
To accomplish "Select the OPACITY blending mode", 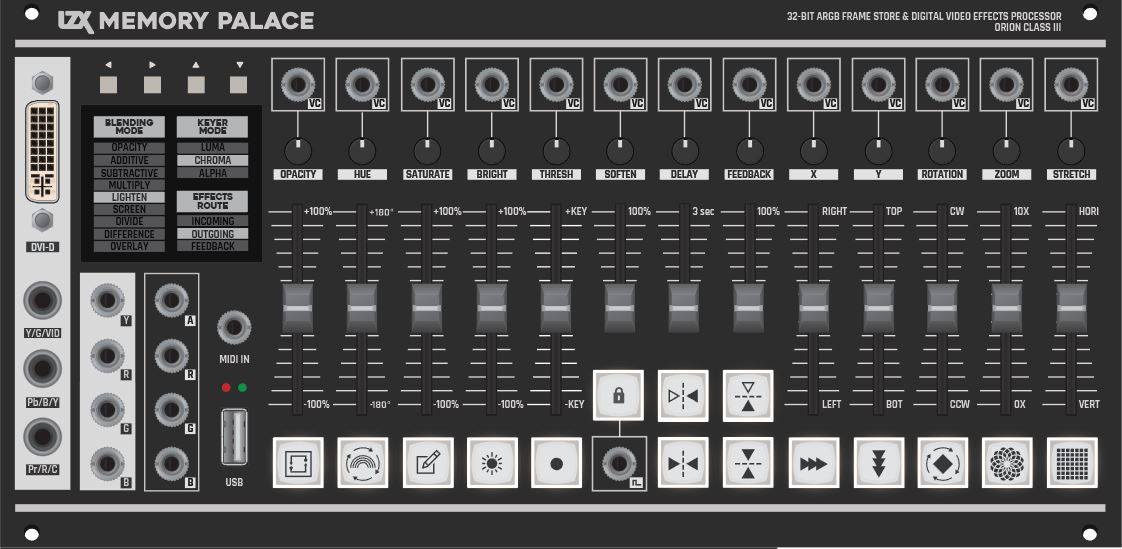I will point(130,147).
